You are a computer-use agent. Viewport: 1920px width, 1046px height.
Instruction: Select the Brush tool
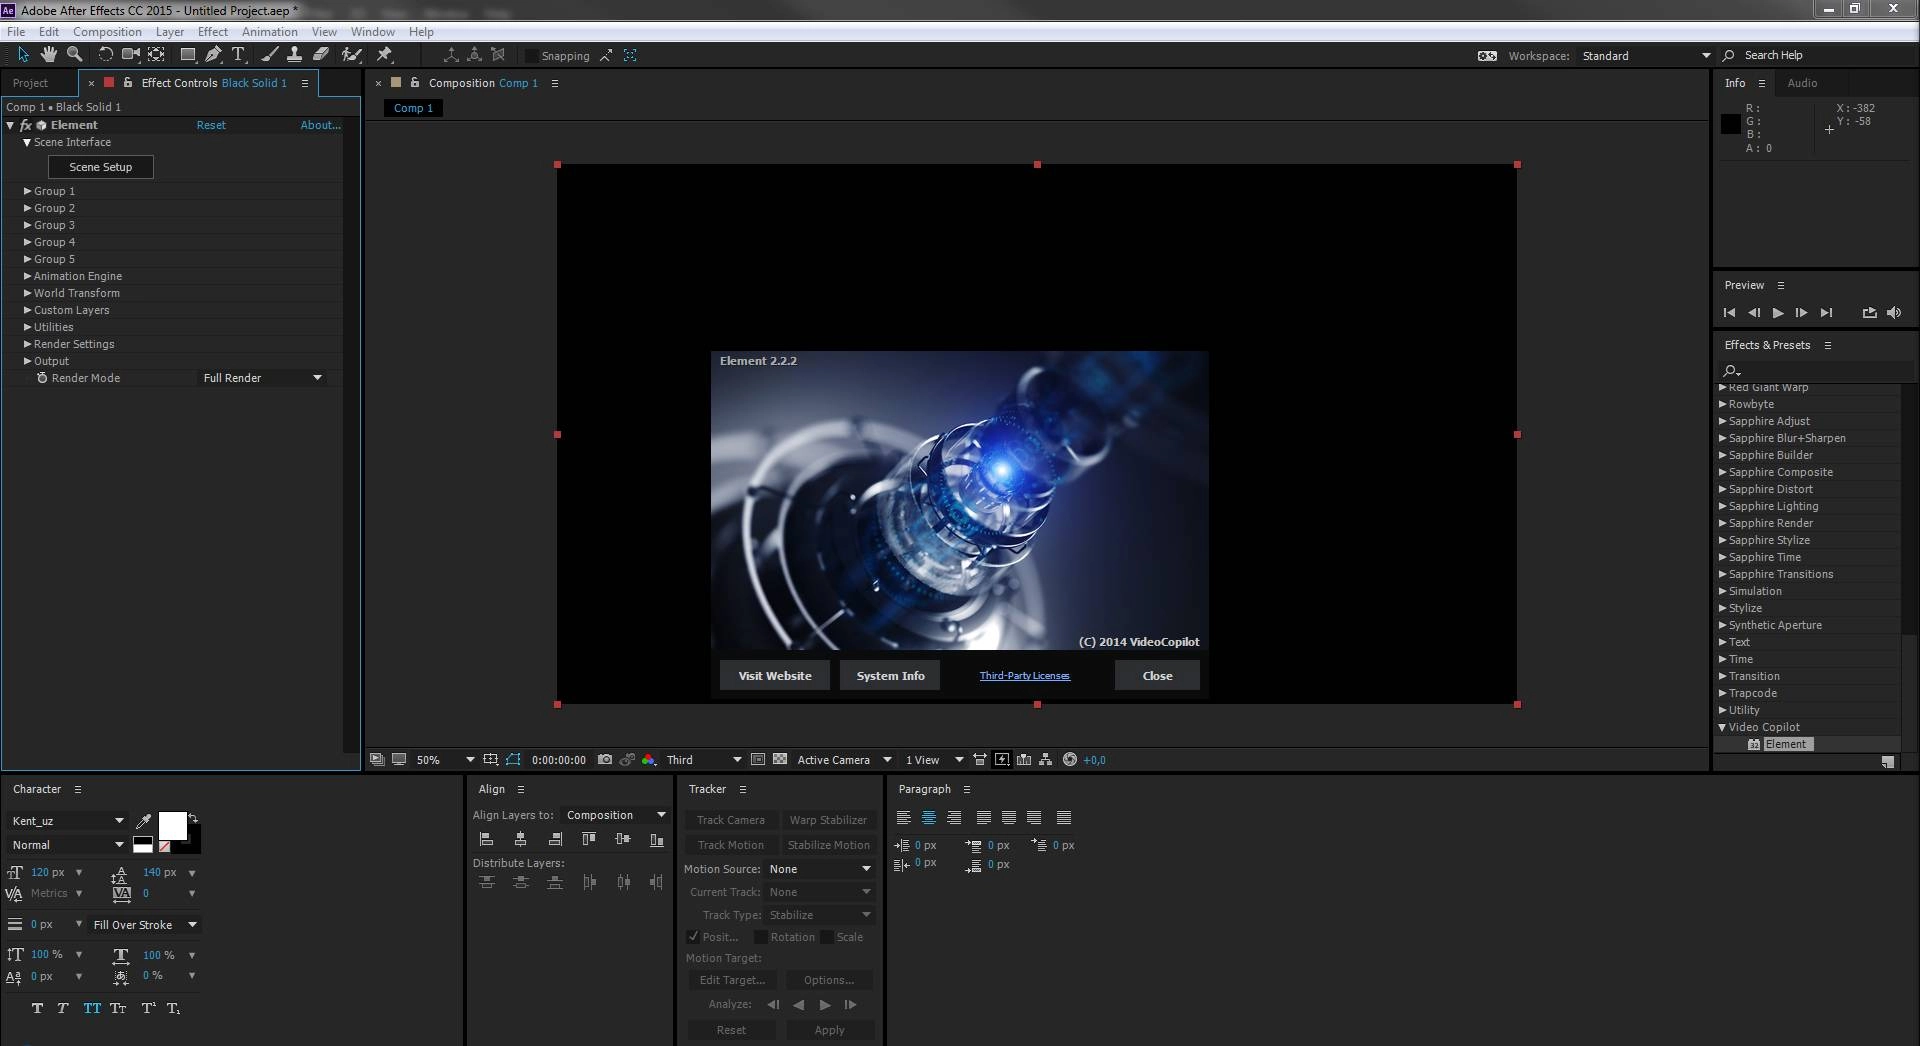[x=270, y=55]
